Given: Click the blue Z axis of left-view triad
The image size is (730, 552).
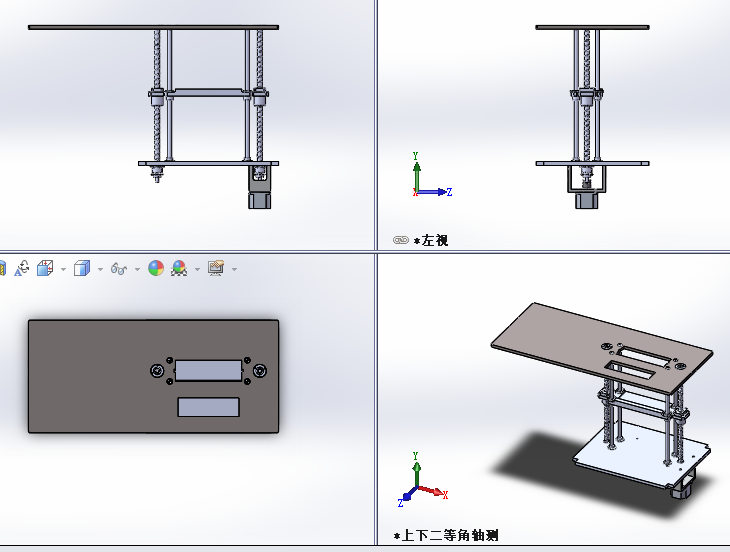Looking at the screenshot, I should tap(434, 192).
